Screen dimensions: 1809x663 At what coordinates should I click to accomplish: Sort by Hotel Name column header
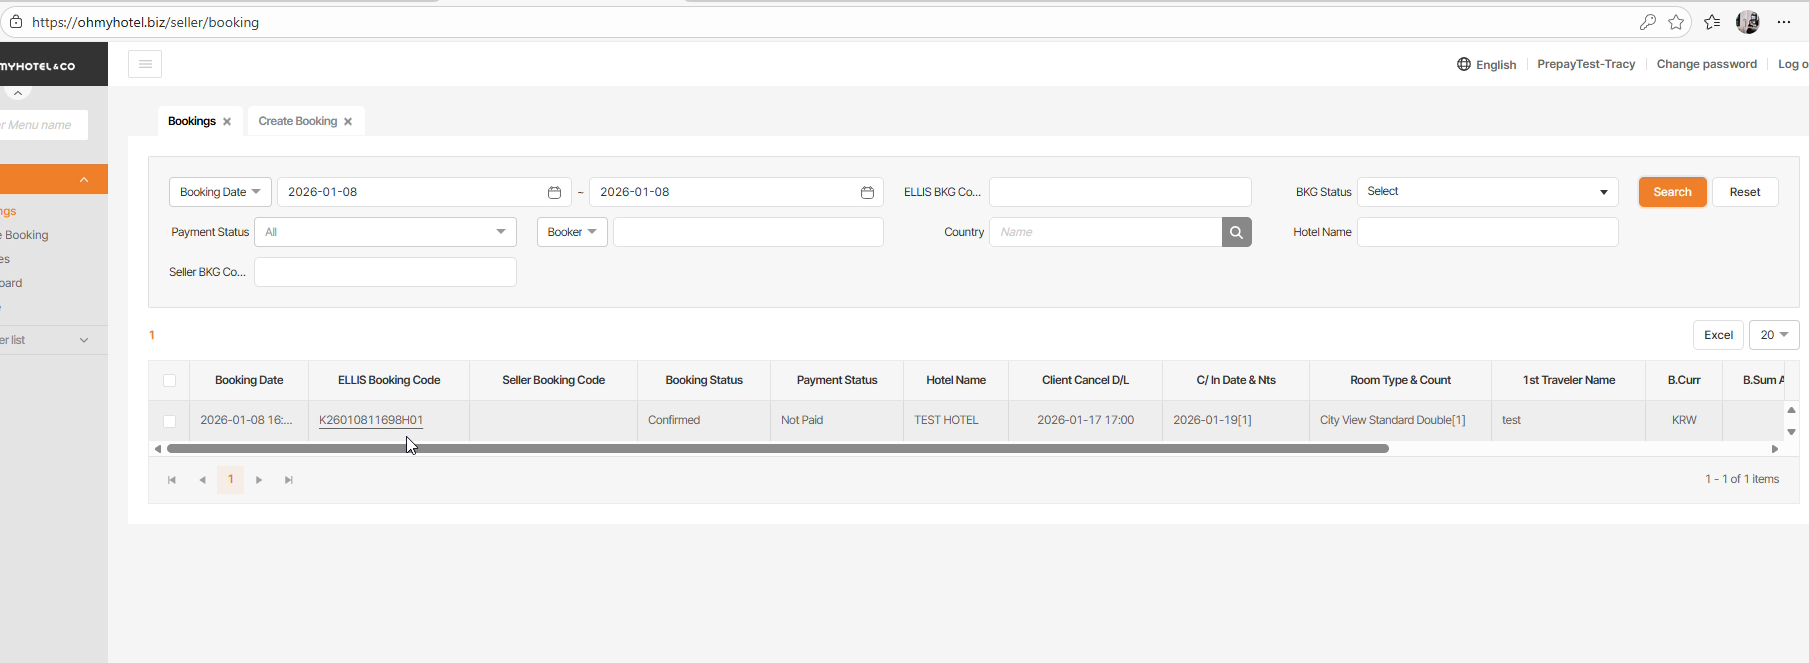point(956,380)
